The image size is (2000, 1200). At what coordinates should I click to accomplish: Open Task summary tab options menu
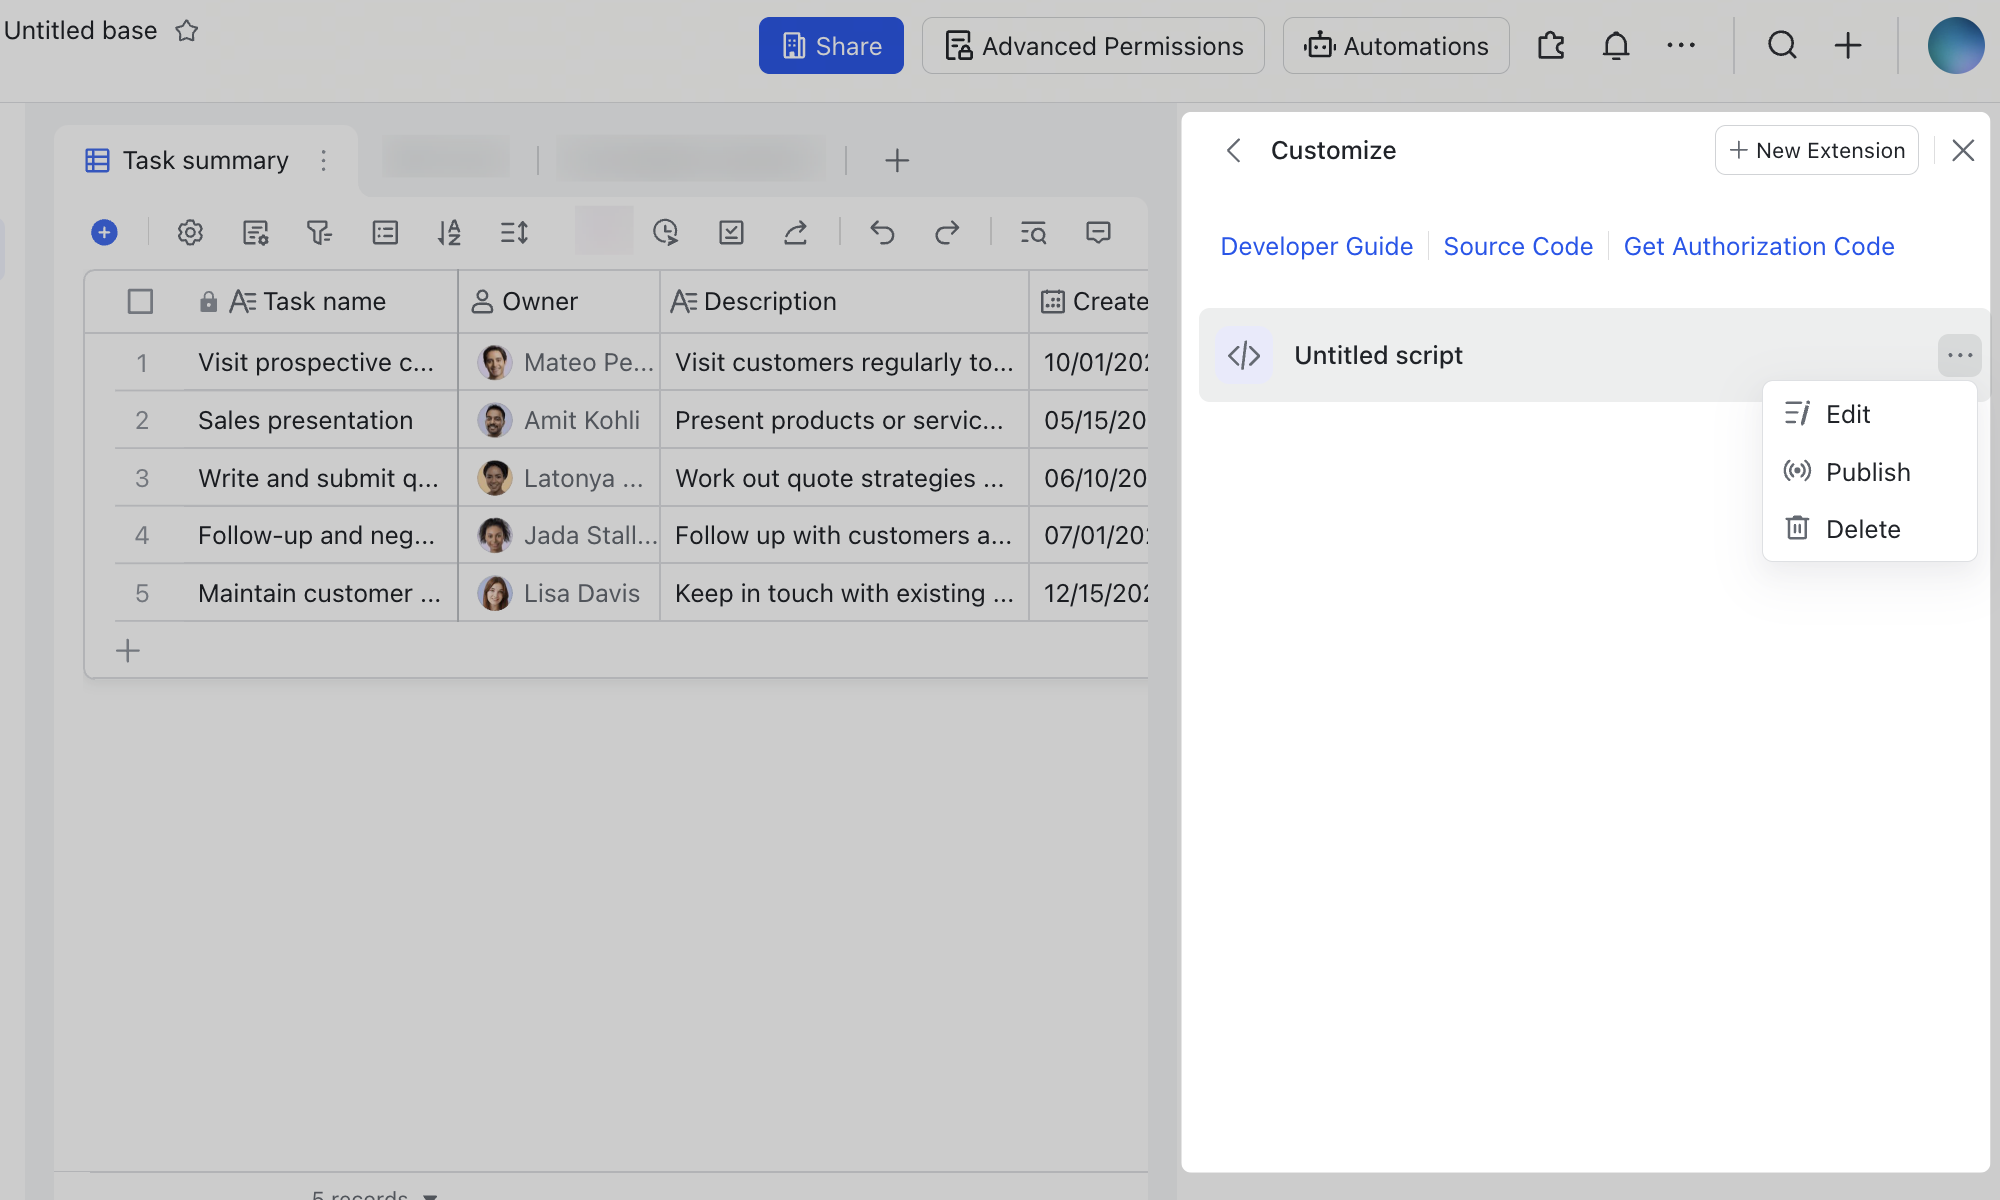[x=323, y=160]
